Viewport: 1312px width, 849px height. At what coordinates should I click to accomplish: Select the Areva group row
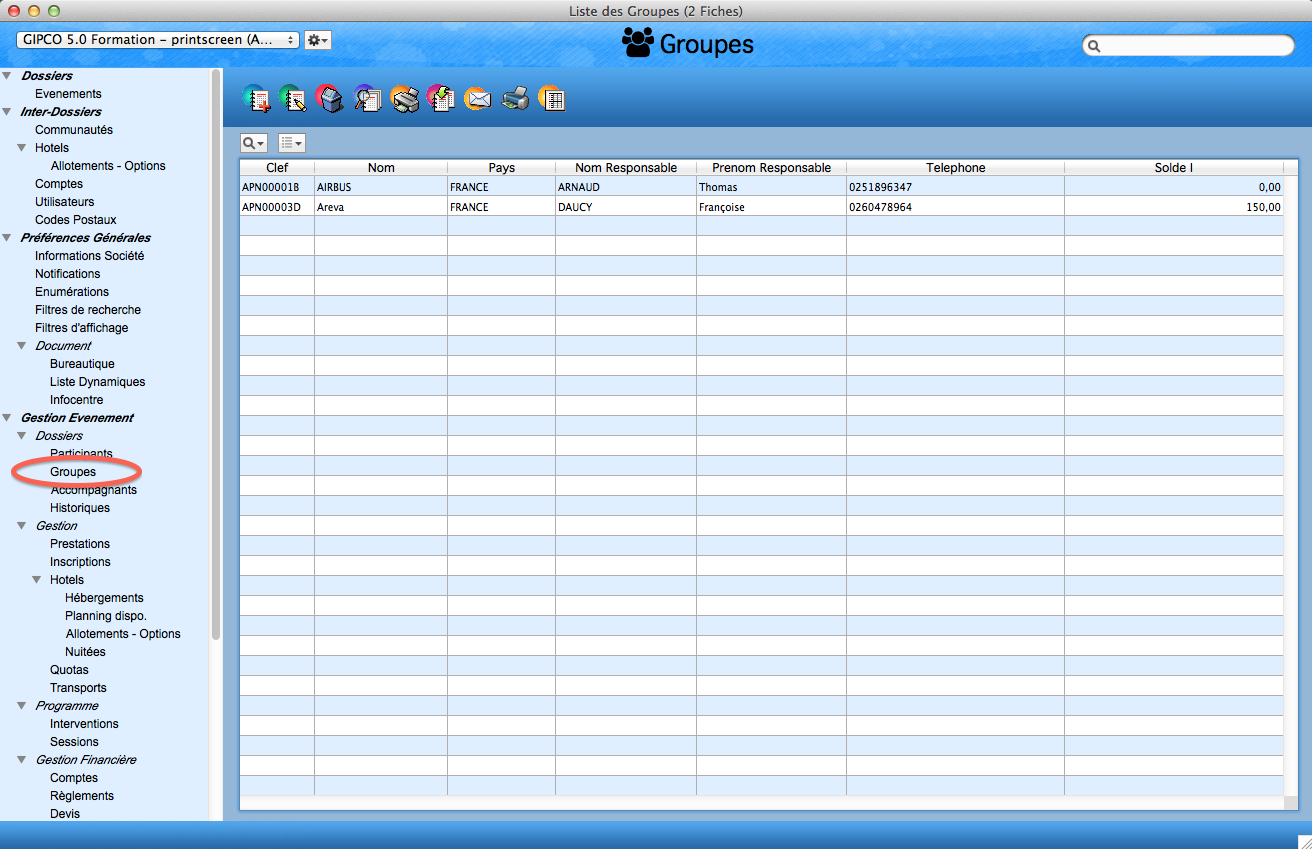point(761,207)
